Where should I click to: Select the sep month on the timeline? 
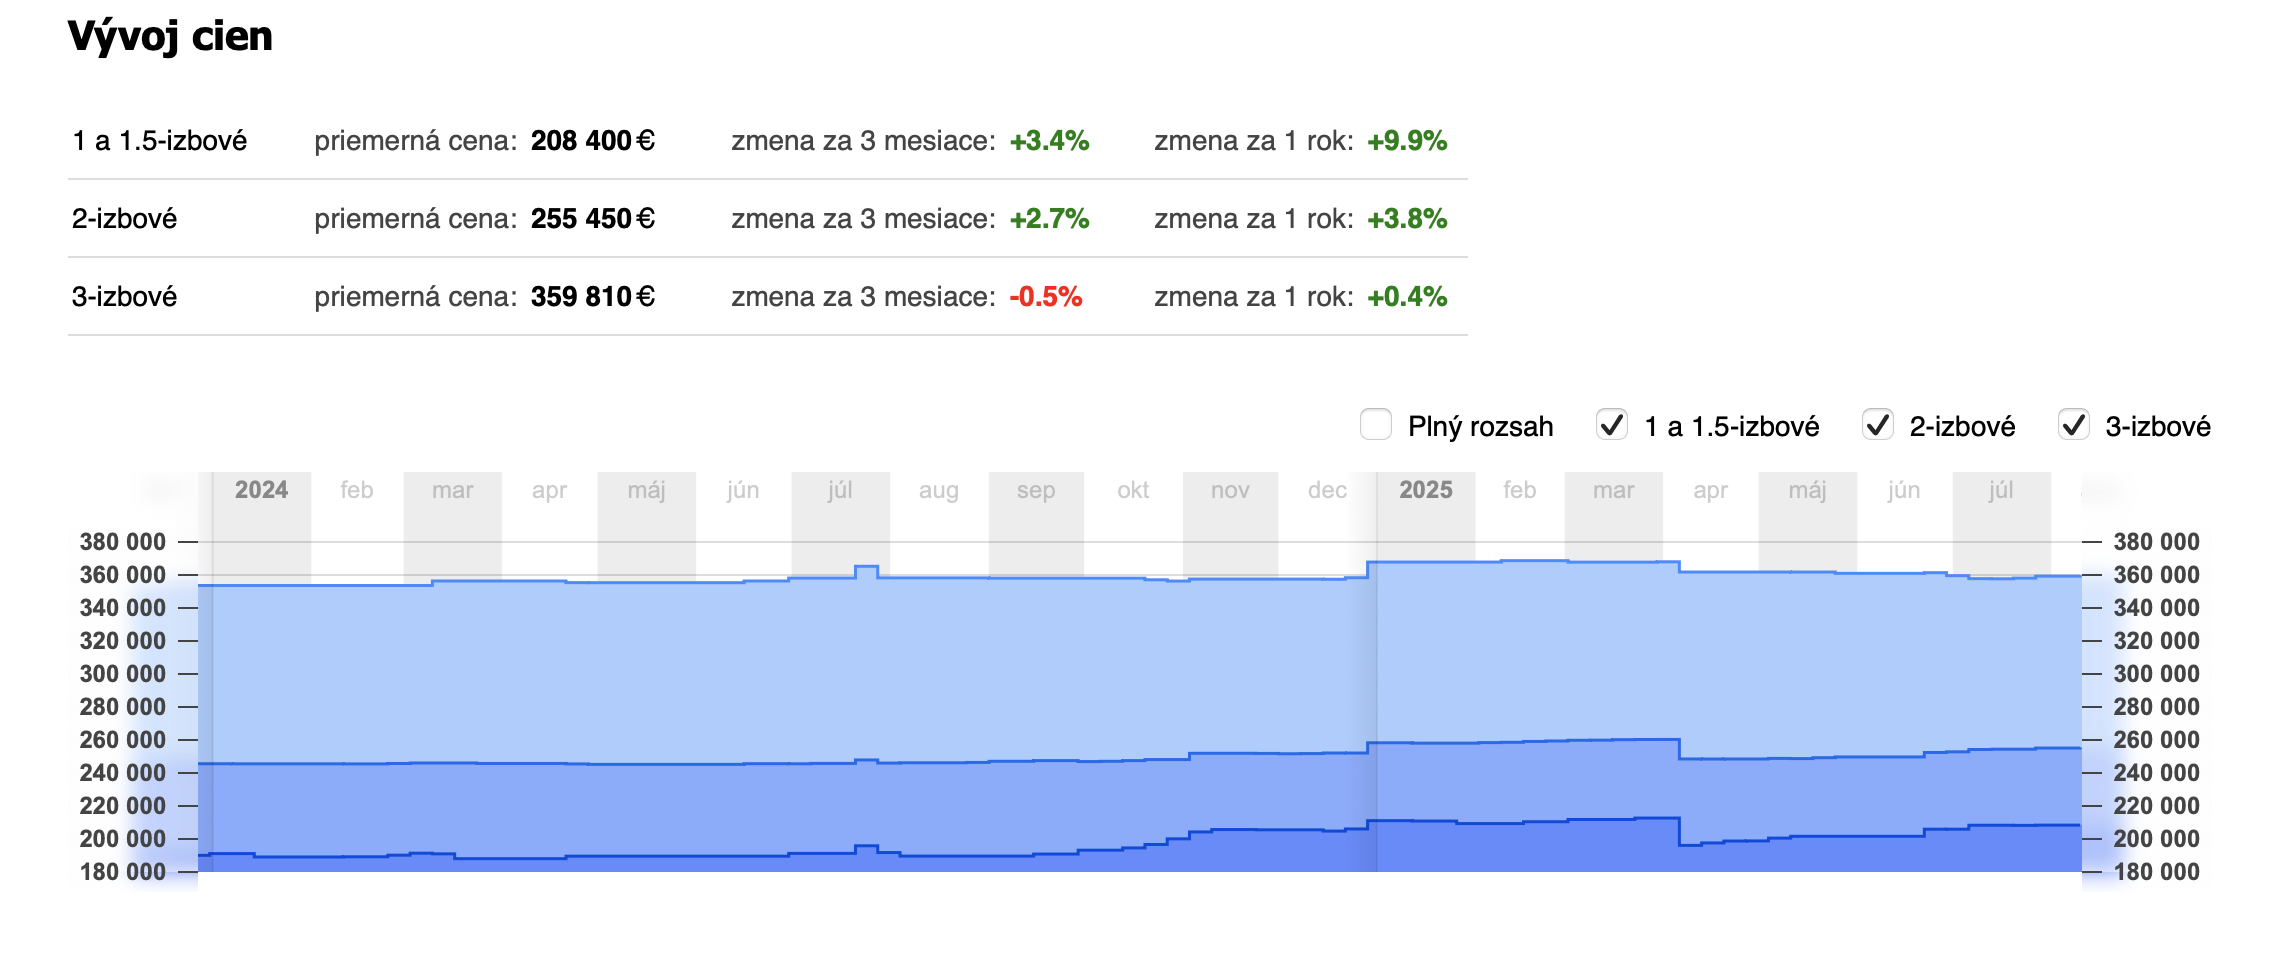pos(1036,490)
